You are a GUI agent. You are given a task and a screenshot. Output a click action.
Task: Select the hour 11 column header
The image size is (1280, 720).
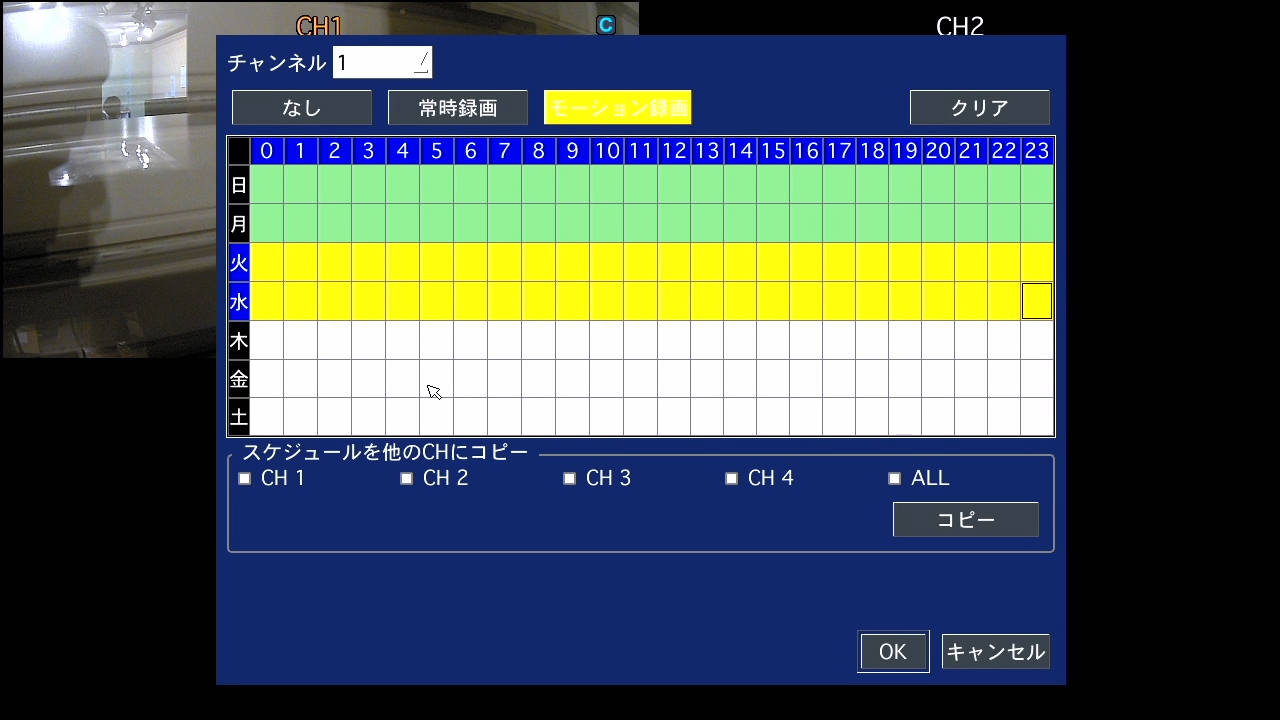coord(641,151)
